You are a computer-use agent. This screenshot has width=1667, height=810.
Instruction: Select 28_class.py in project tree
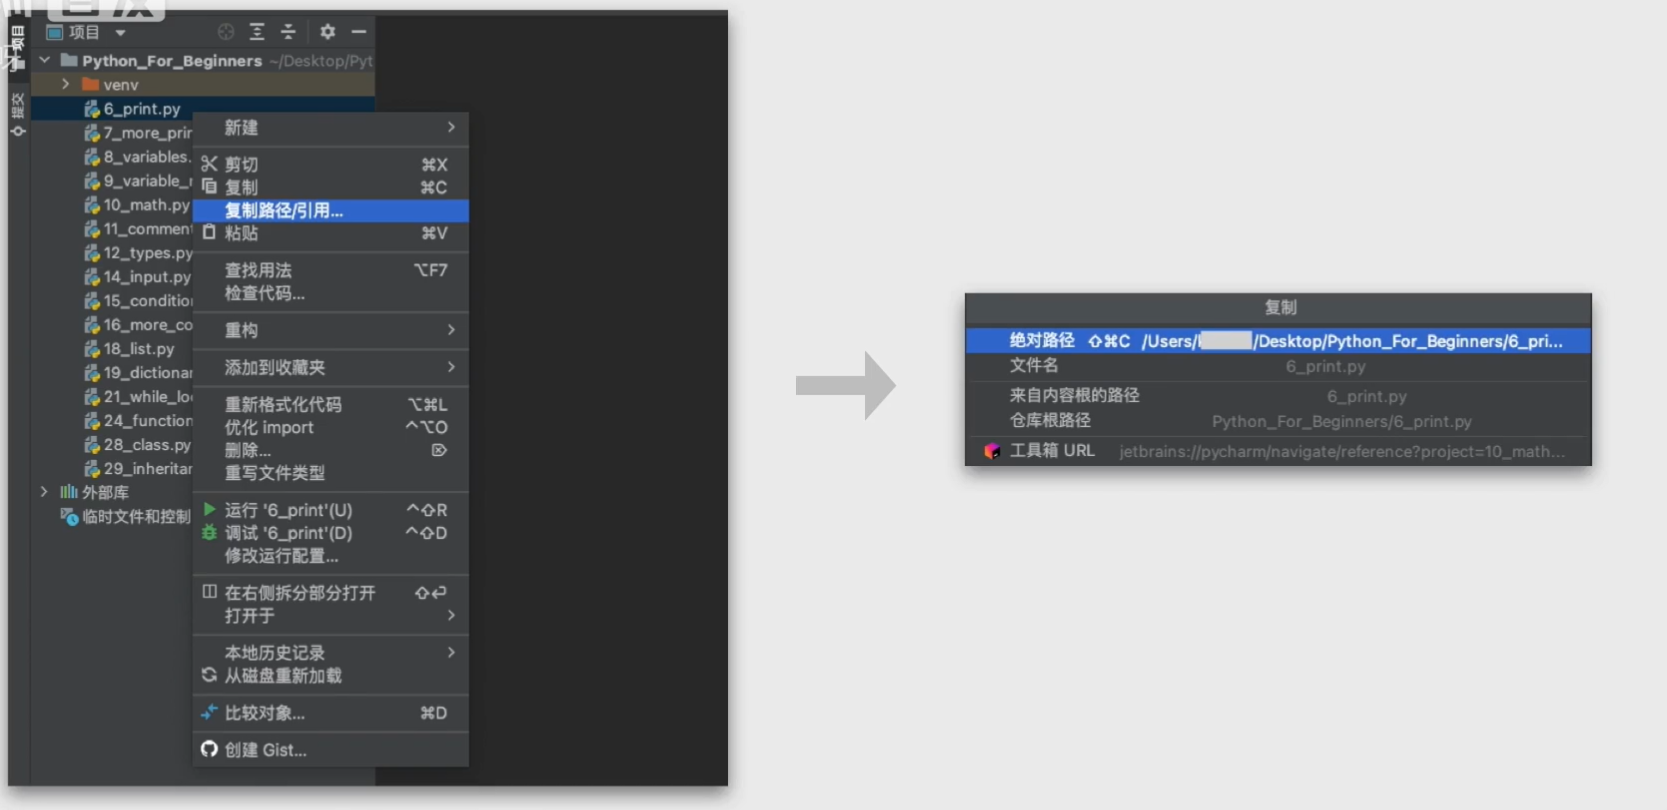[138, 445]
